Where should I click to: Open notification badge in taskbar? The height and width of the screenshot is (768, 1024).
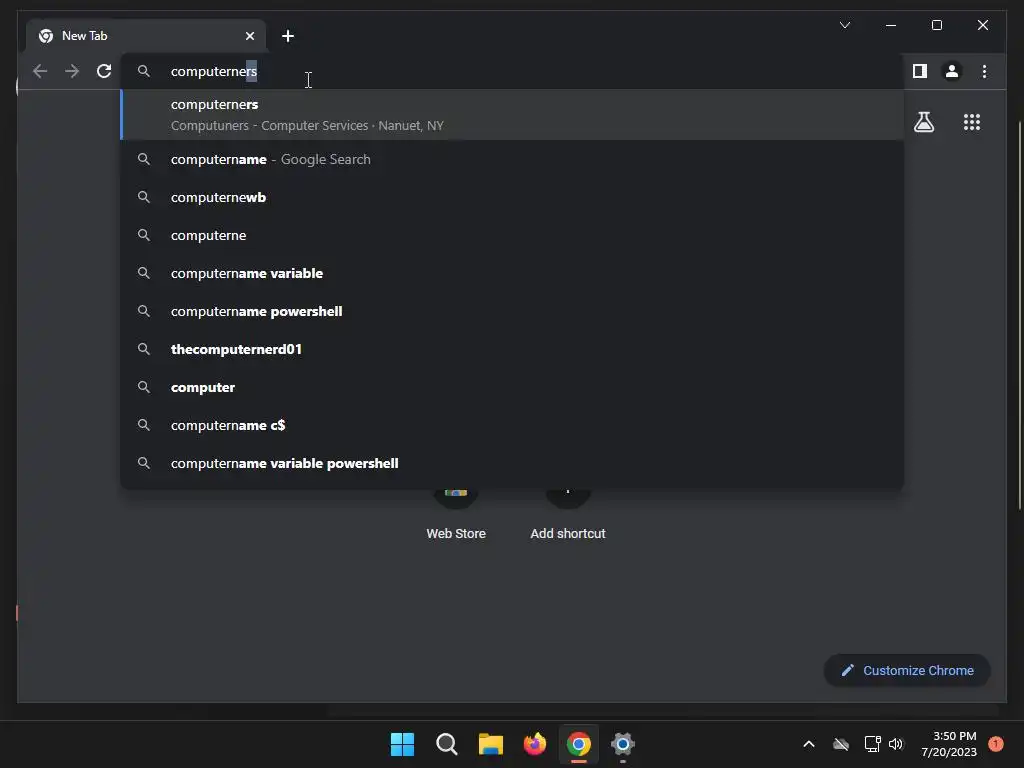(996, 744)
